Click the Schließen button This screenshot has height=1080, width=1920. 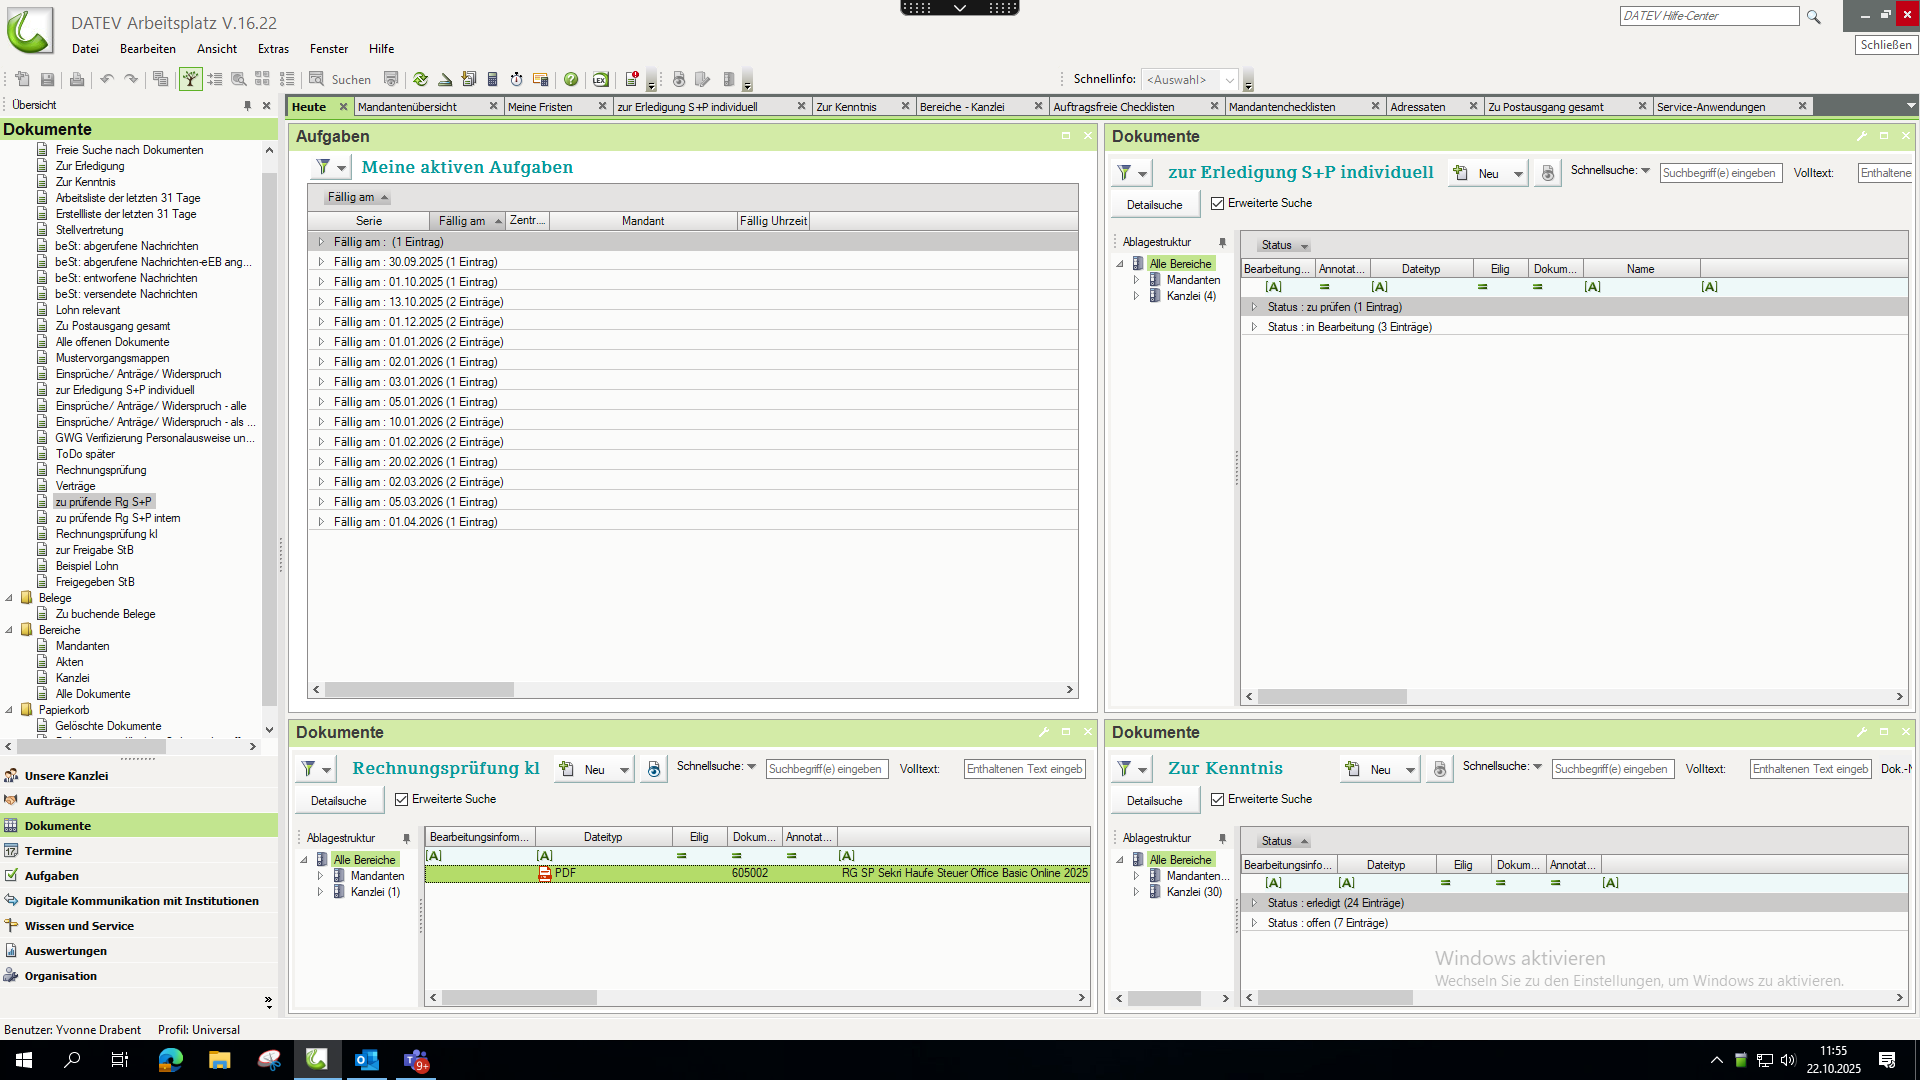click(1886, 45)
